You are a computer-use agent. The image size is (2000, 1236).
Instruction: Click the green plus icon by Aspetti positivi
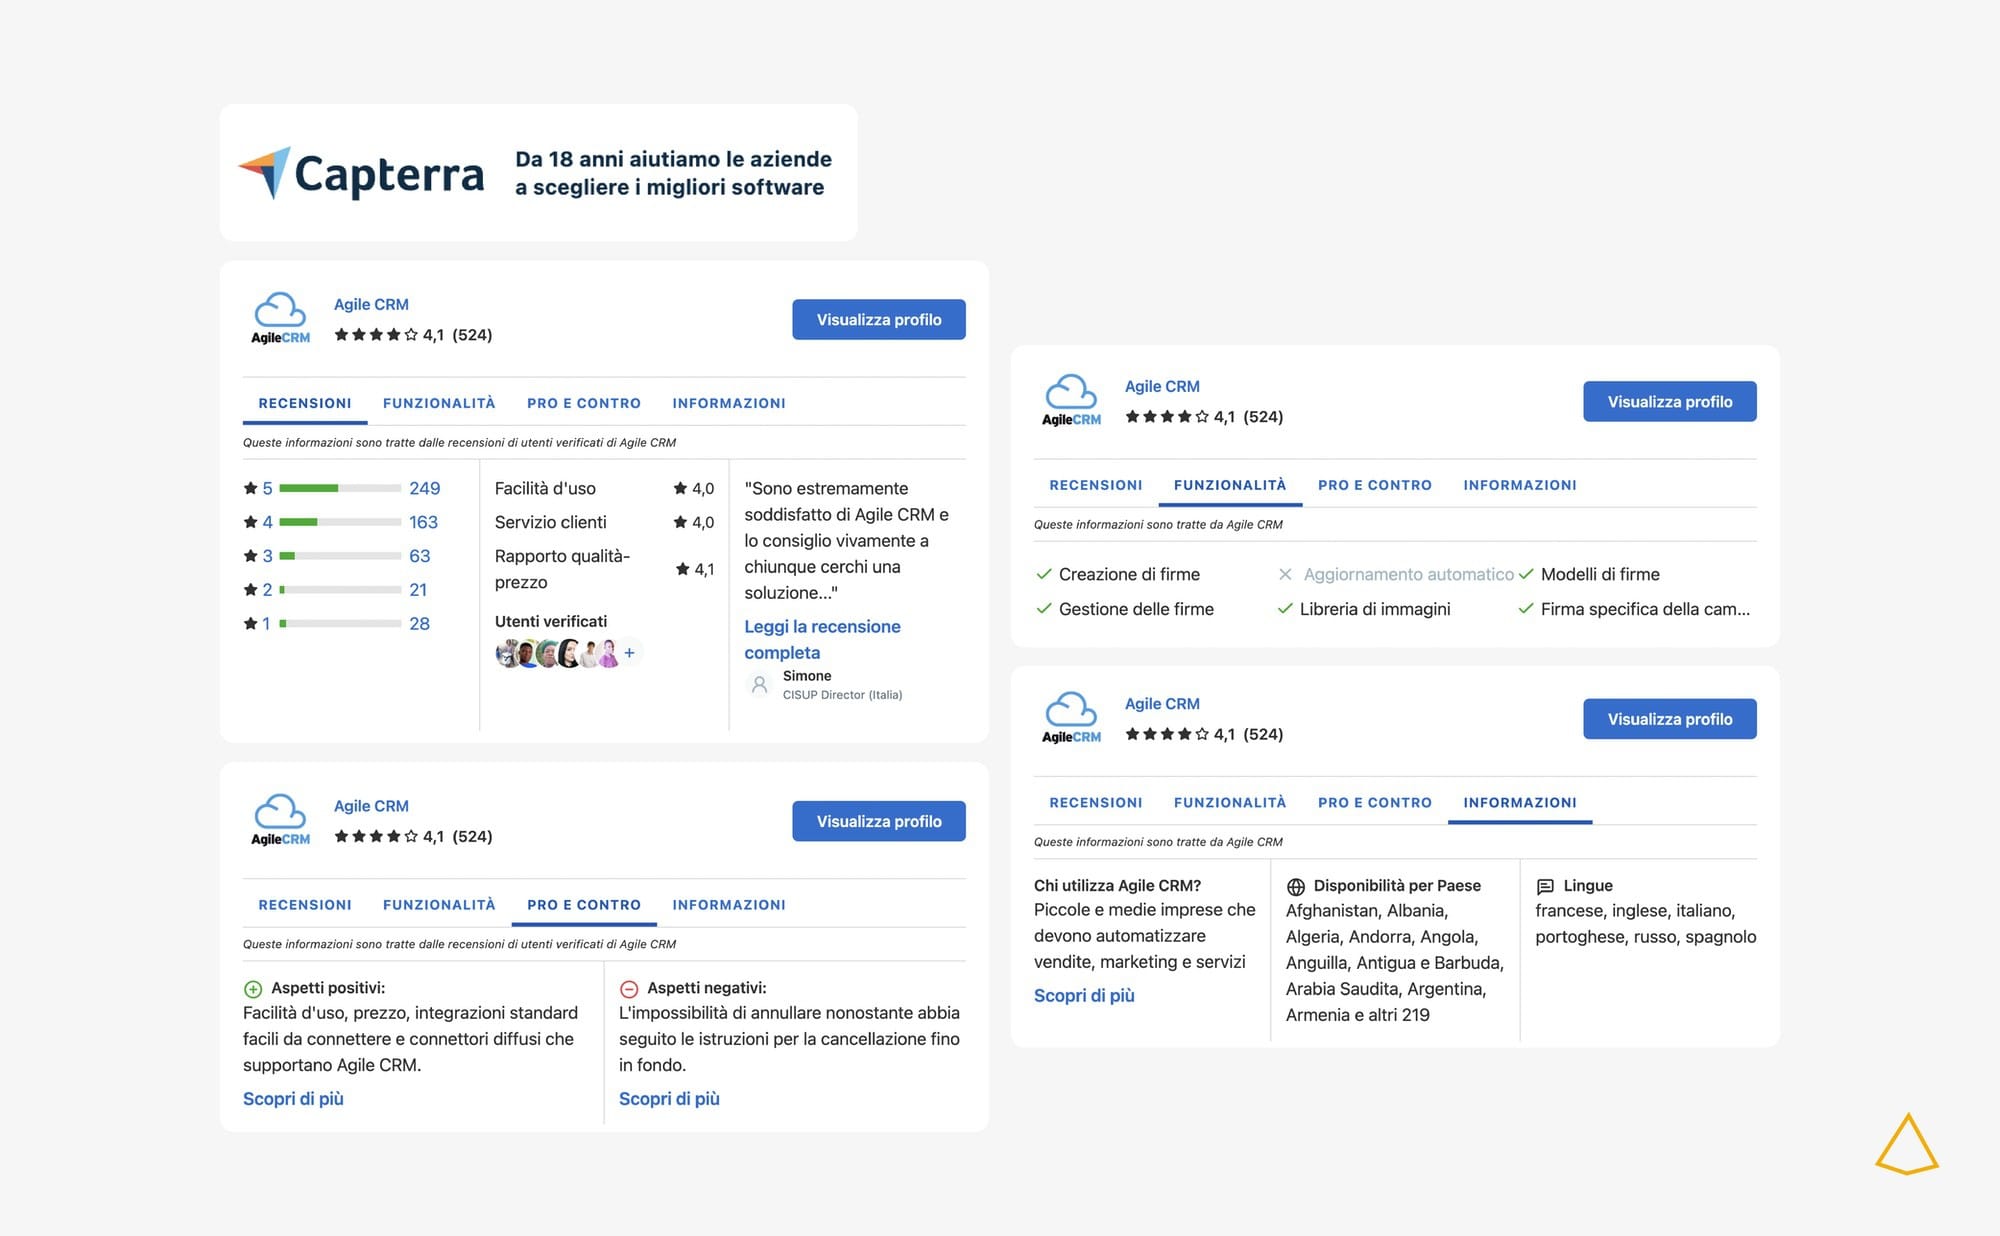pyautogui.click(x=253, y=989)
